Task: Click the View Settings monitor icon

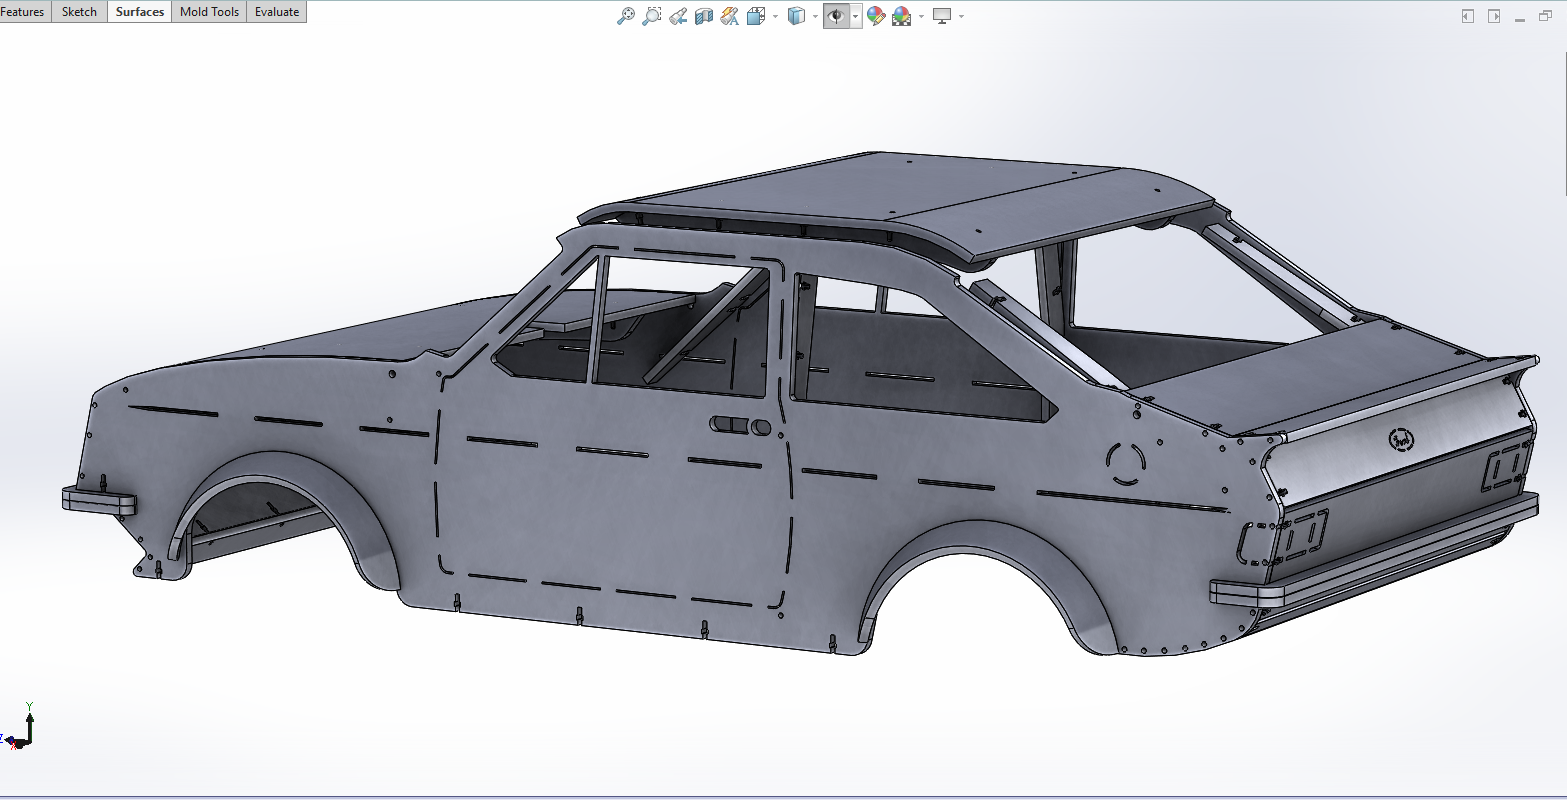Action: pyautogui.click(x=942, y=16)
